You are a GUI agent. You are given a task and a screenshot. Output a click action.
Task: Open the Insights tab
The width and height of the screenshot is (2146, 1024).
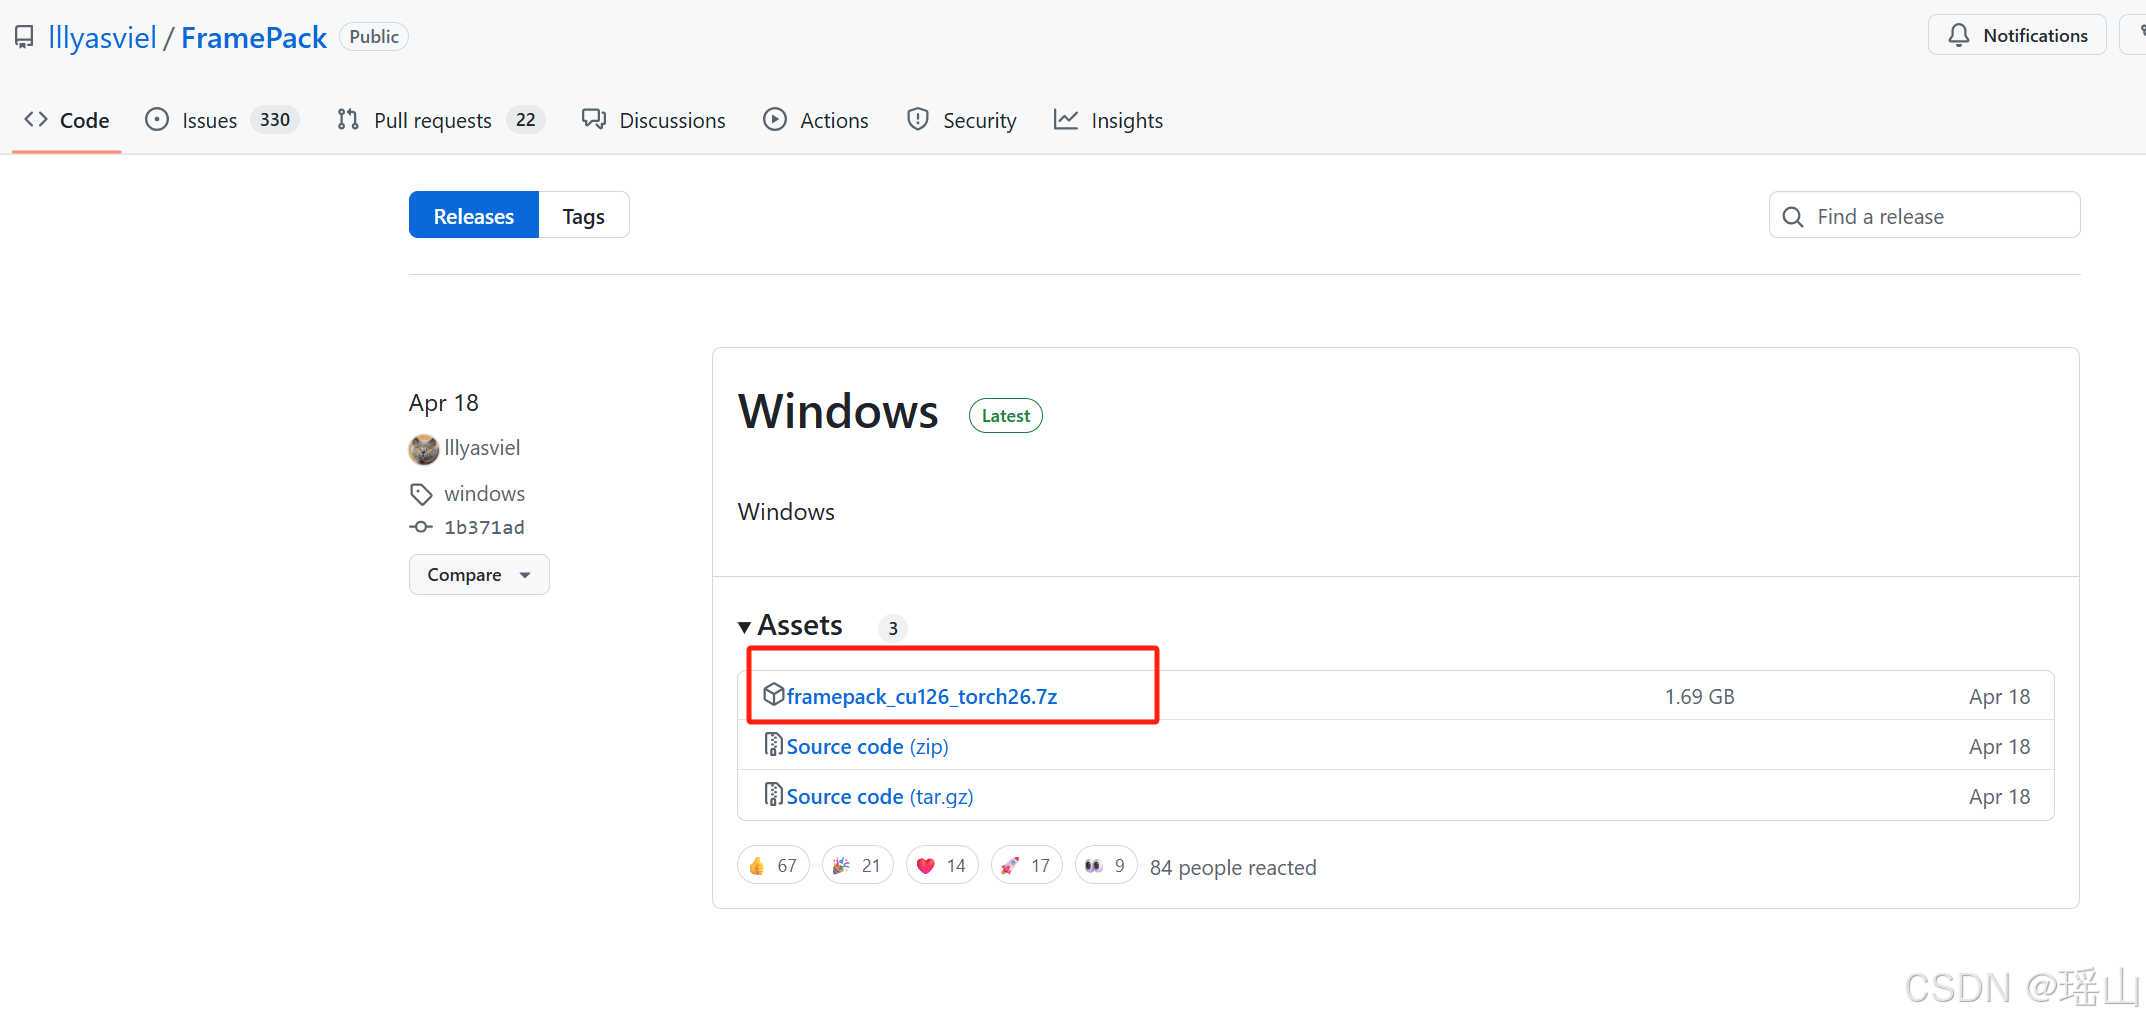[1109, 120]
